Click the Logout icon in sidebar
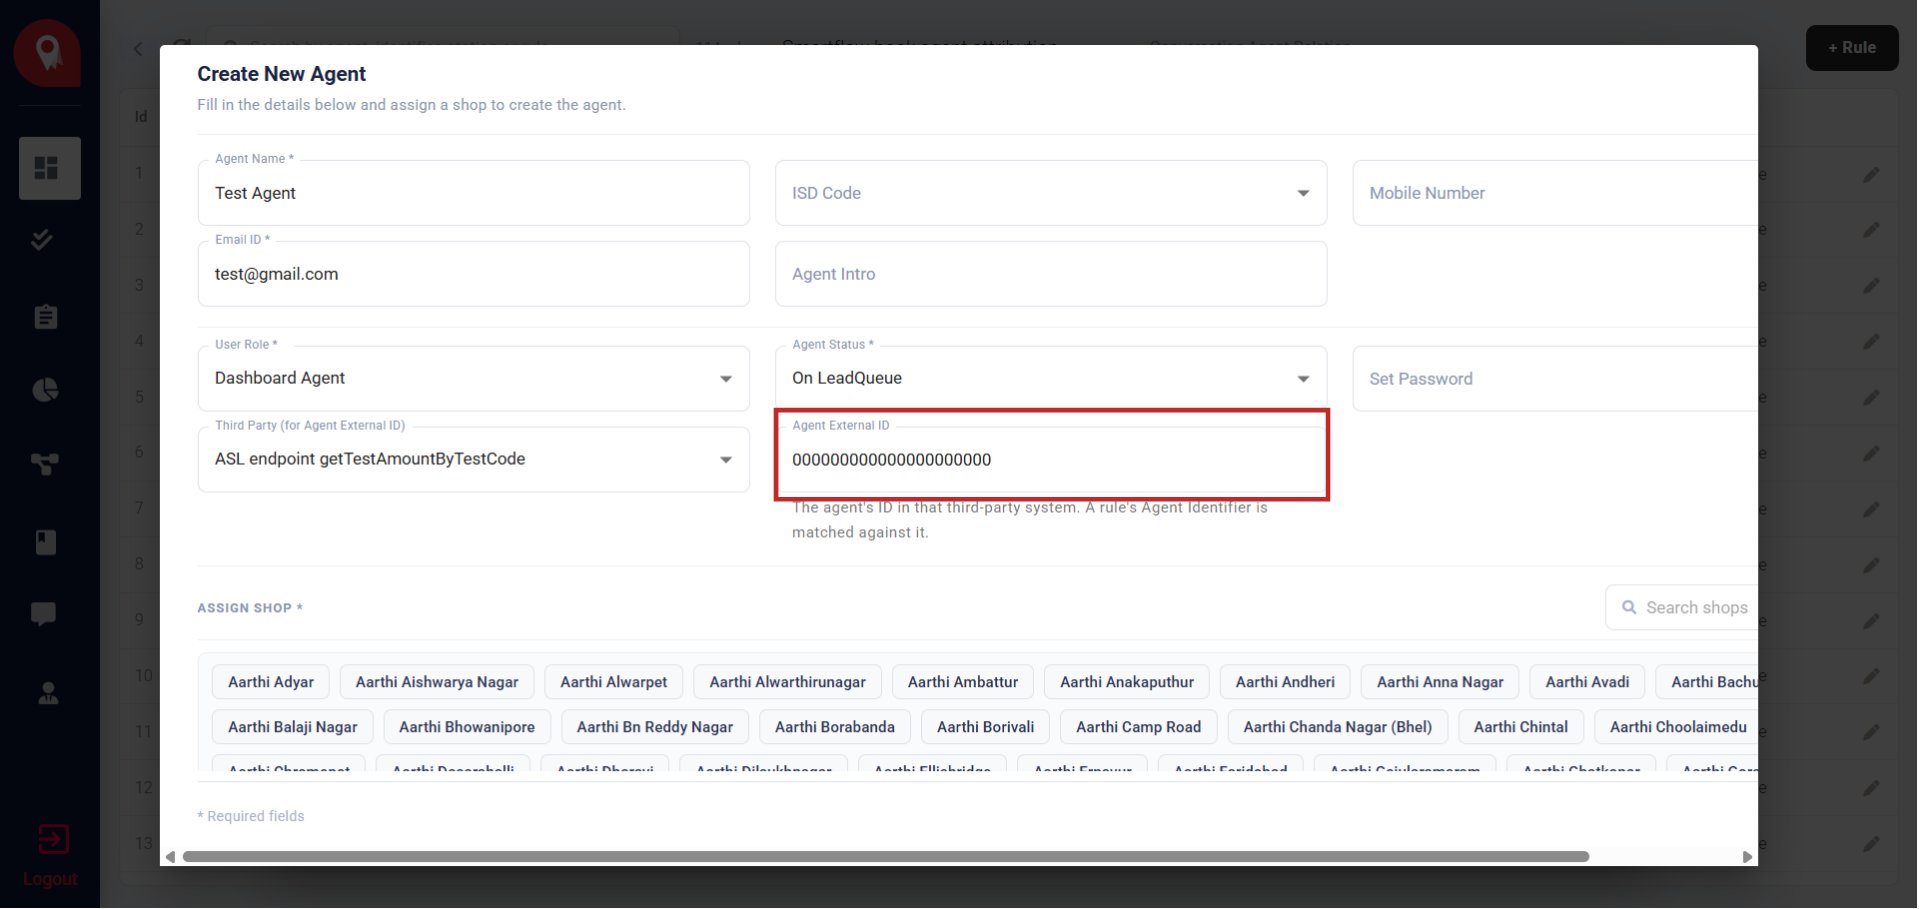Screen dimensions: 1919x909 [53, 839]
